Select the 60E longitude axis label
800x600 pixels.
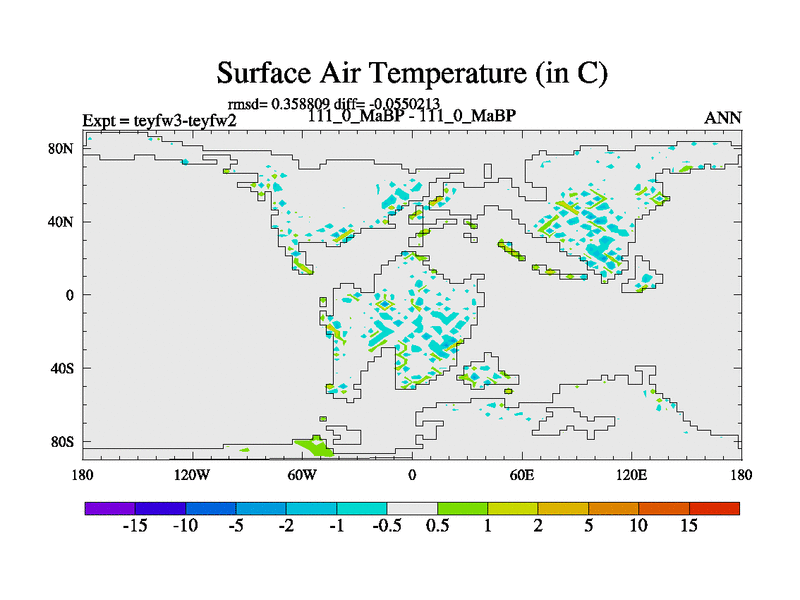(522, 474)
